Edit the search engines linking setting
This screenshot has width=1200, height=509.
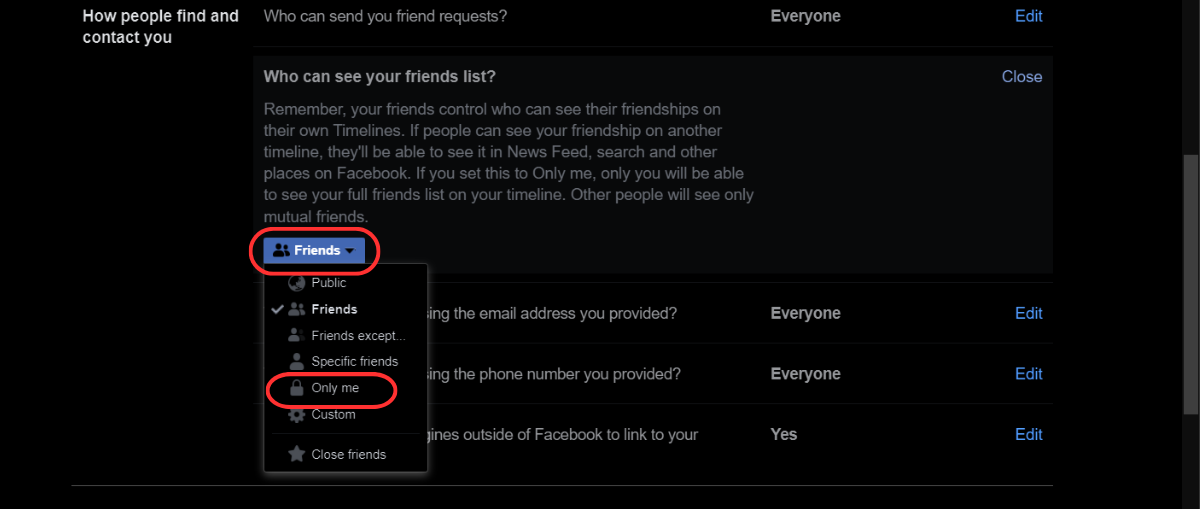coord(1028,434)
